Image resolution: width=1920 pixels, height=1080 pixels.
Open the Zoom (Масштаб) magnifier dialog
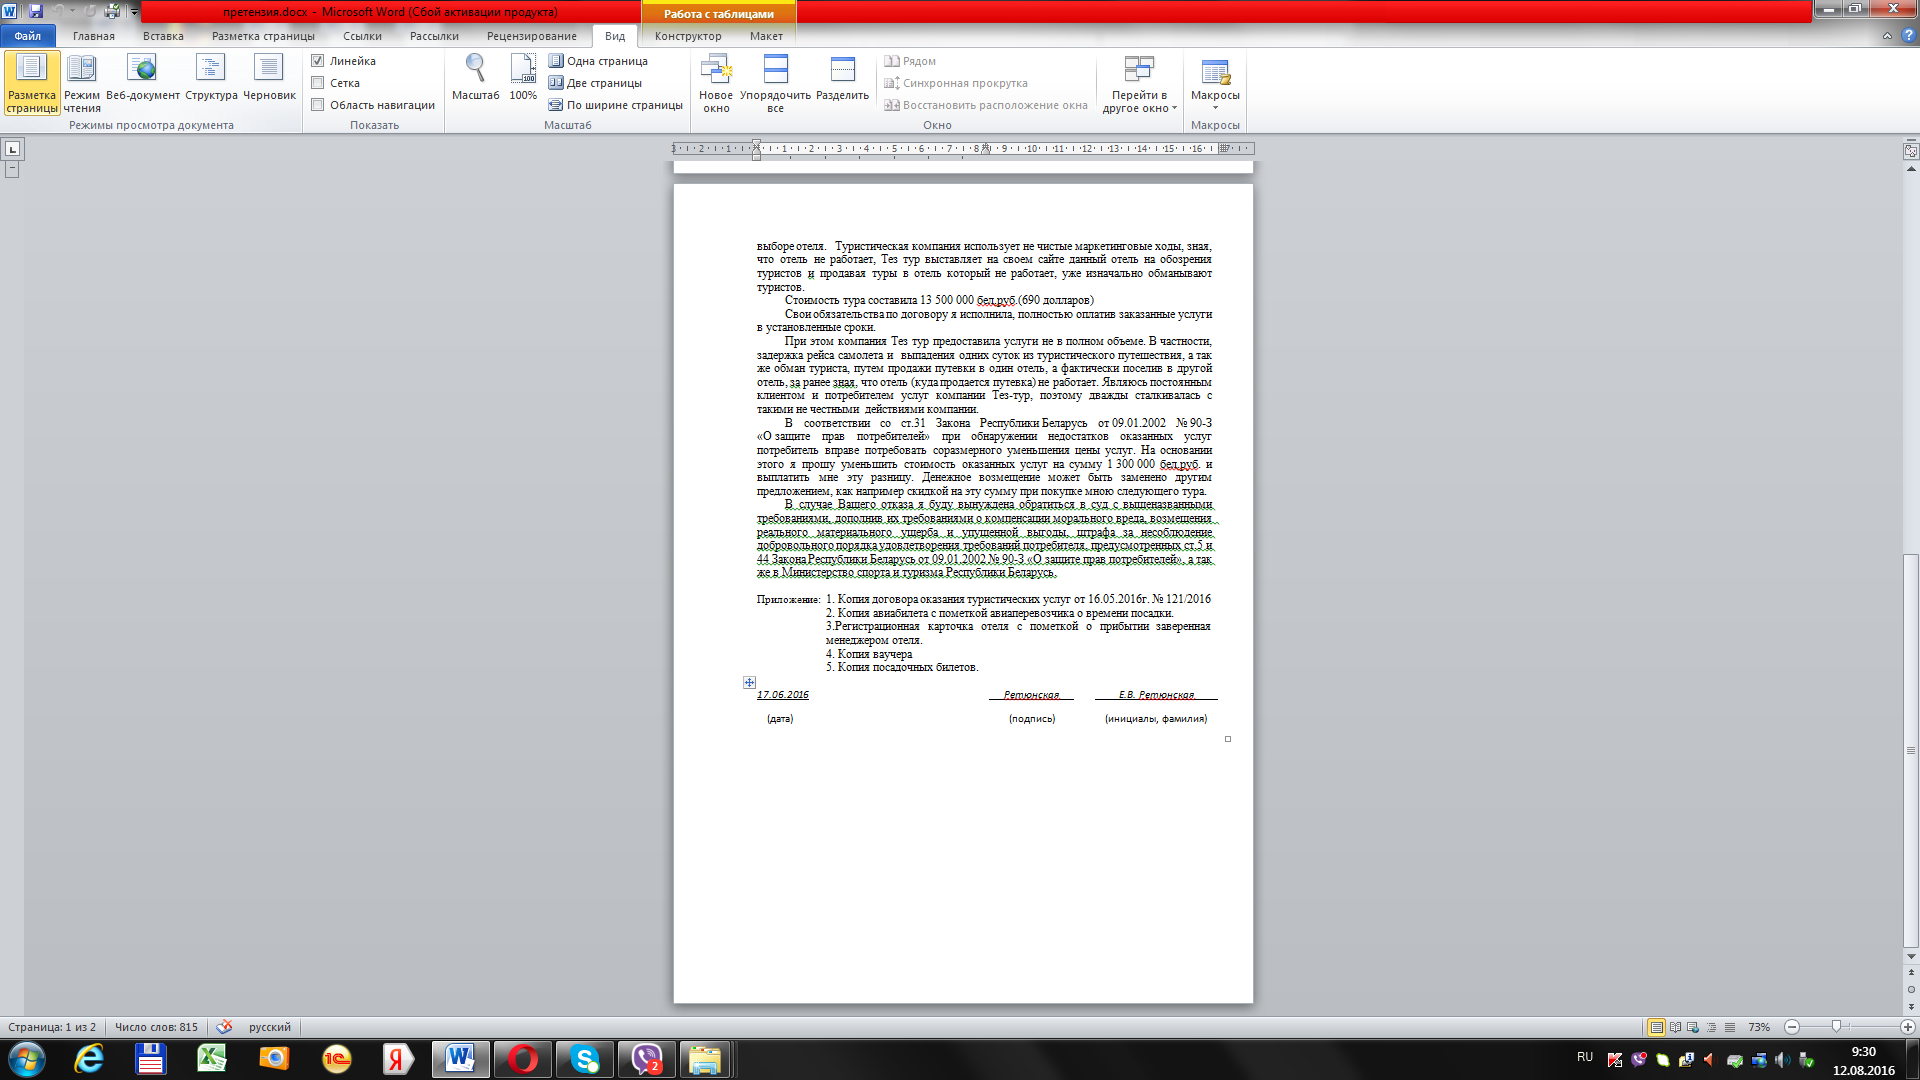coord(475,78)
